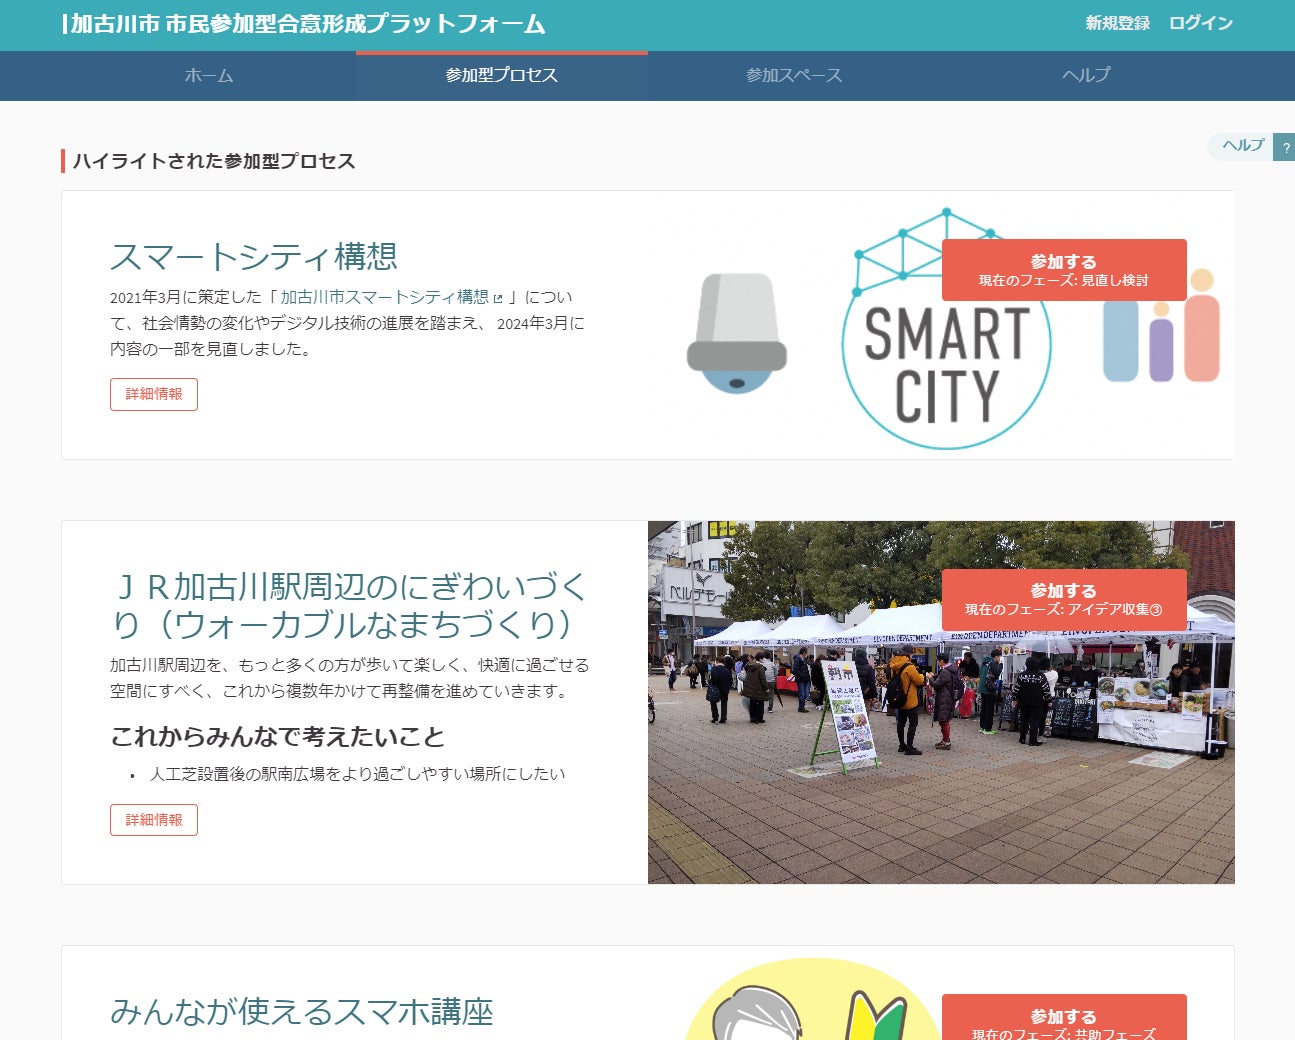Click the ログイン link
The width and height of the screenshot is (1295, 1040).
click(x=1201, y=23)
